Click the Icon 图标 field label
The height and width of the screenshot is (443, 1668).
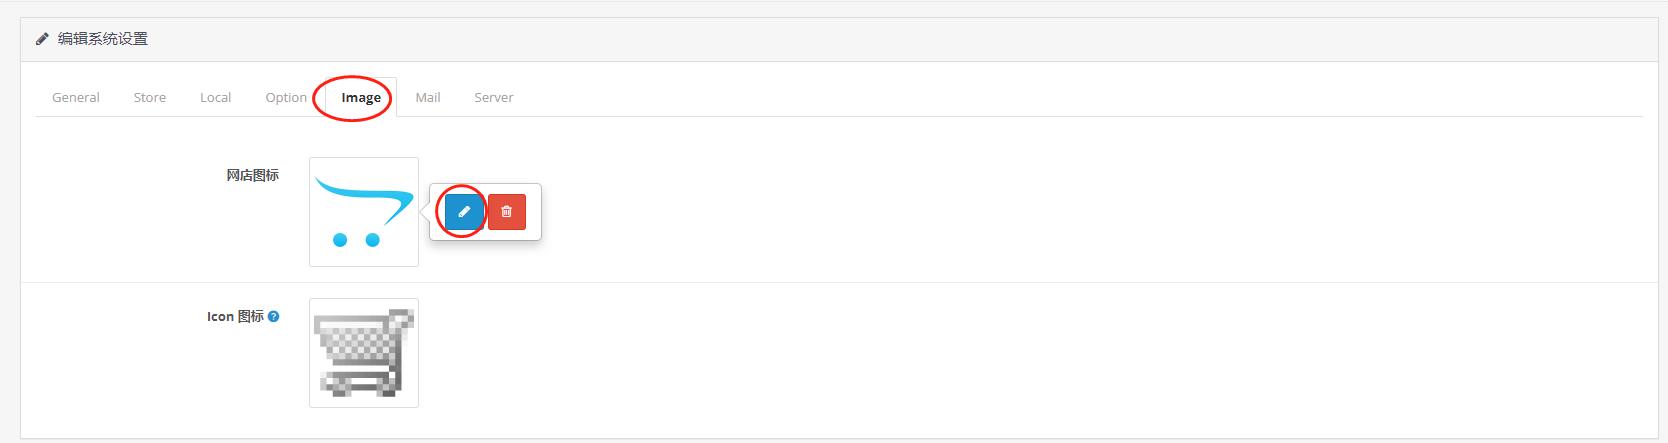tap(235, 316)
